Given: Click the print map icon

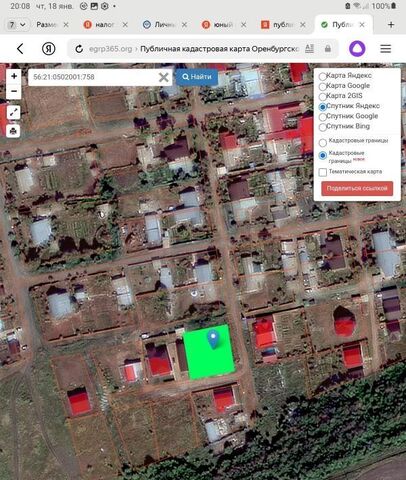Looking at the screenshot, I should pyautogui.click(x=13, y=131).
